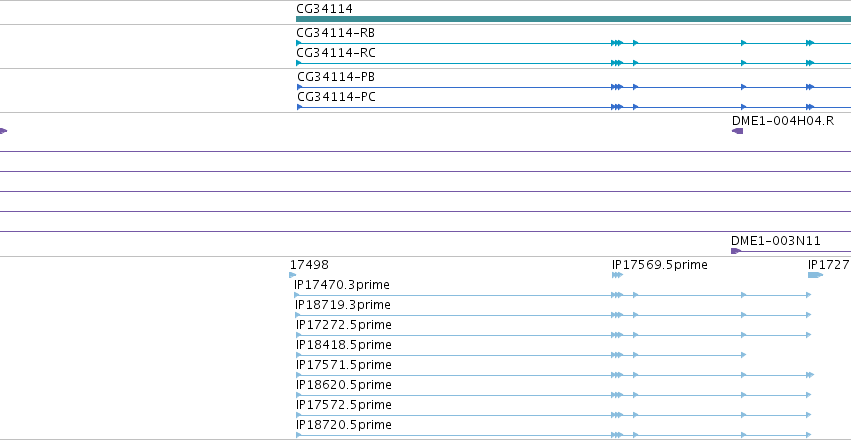Select the IP17571.5prime alignment label
The image size is (851, 440).
pyautogui.click(x=344, y=365)
